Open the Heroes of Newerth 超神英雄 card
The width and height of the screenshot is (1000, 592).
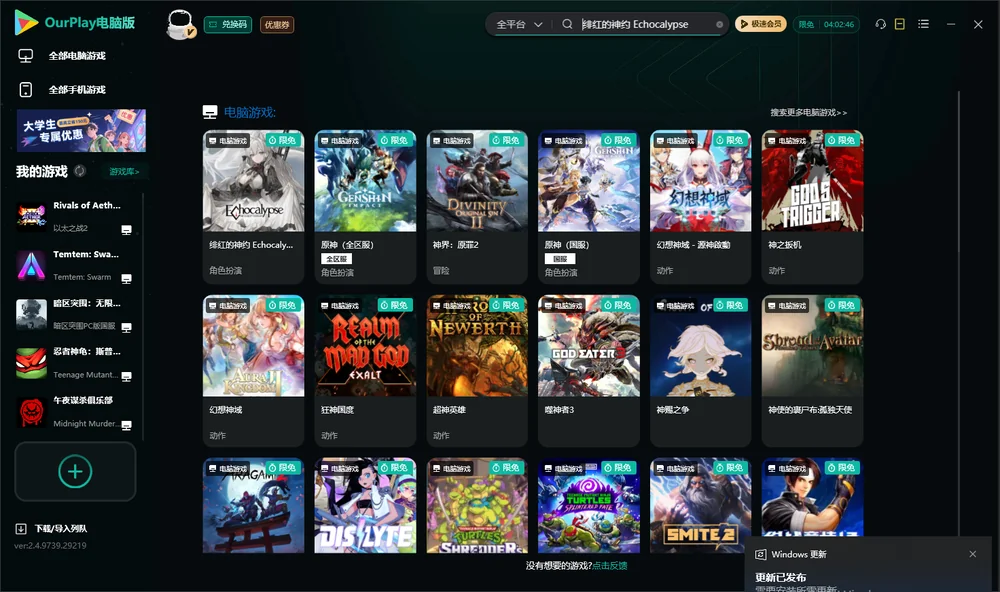point(477,371)
